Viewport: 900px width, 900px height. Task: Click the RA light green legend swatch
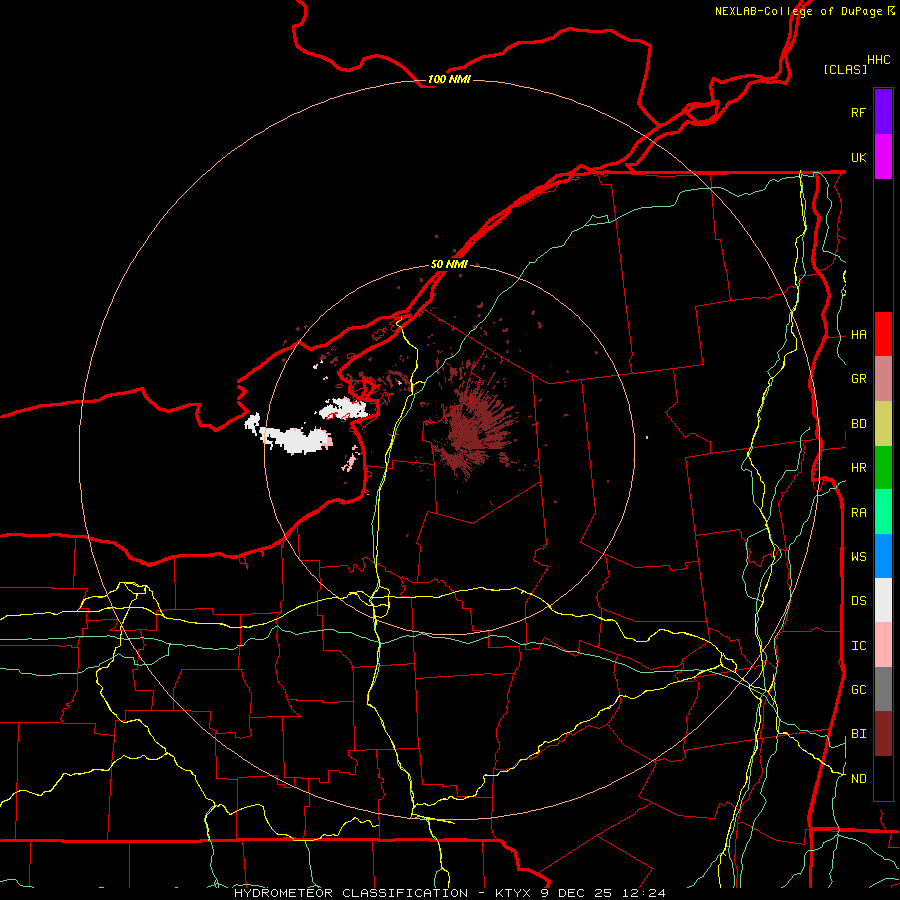[883, 512]
